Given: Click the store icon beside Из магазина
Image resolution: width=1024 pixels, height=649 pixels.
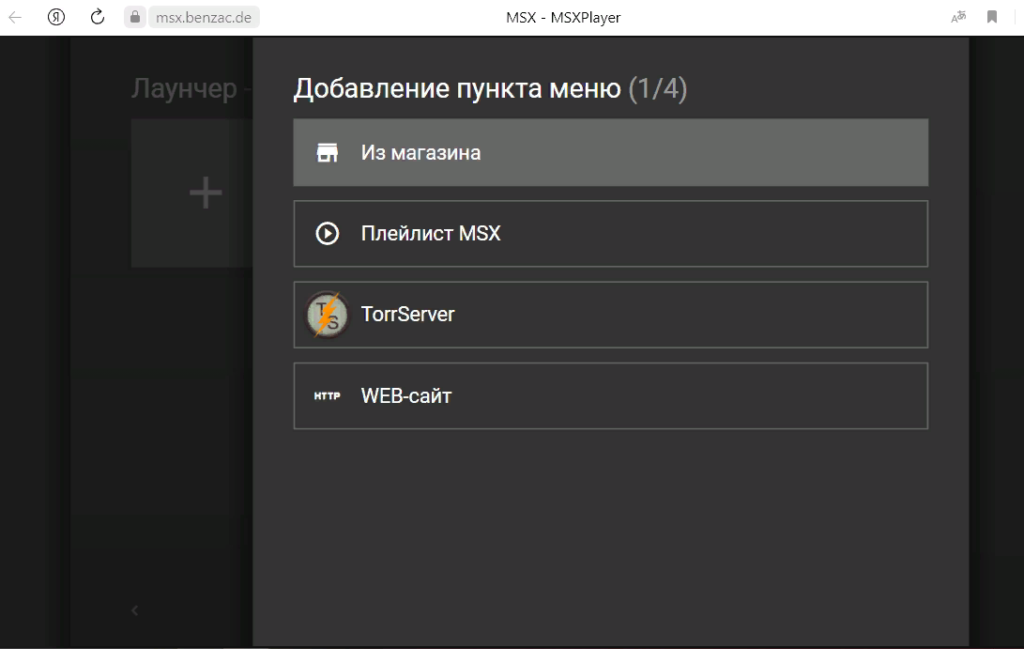Looking at the screenshot, I should pyautogui.click(x=326, y=153).
